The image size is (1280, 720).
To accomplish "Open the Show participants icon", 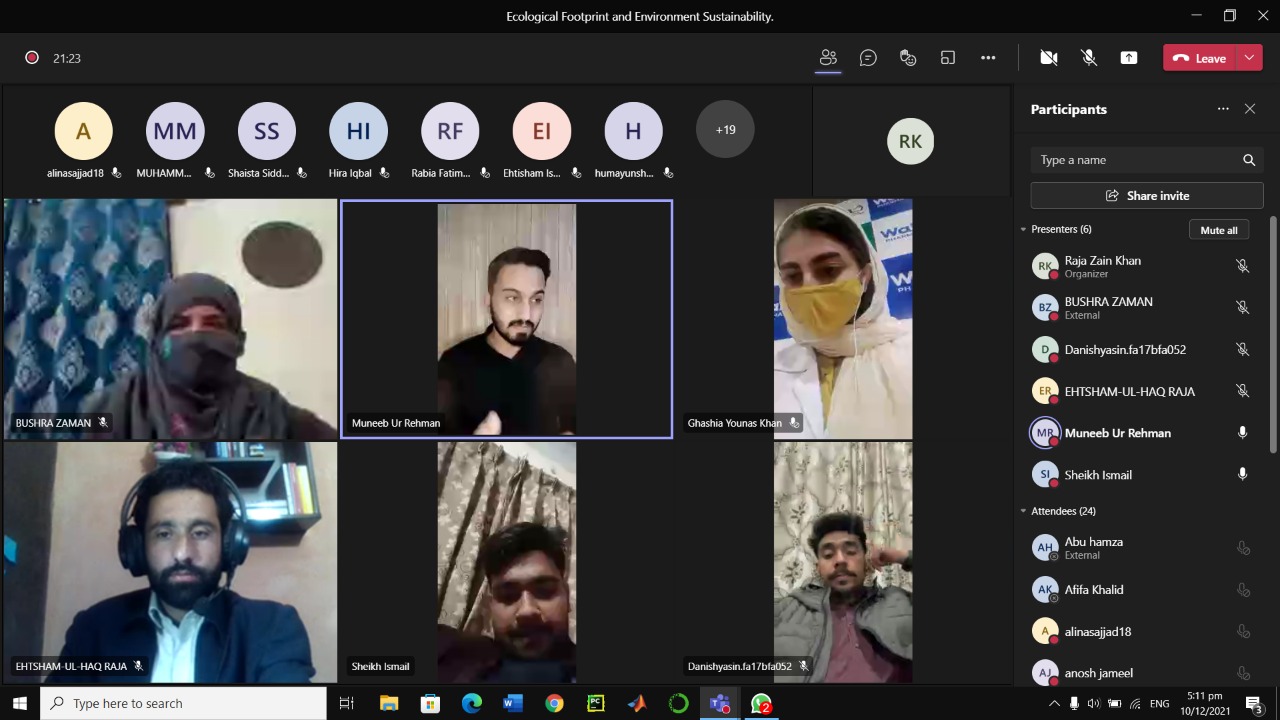I will tap(828, 58).
